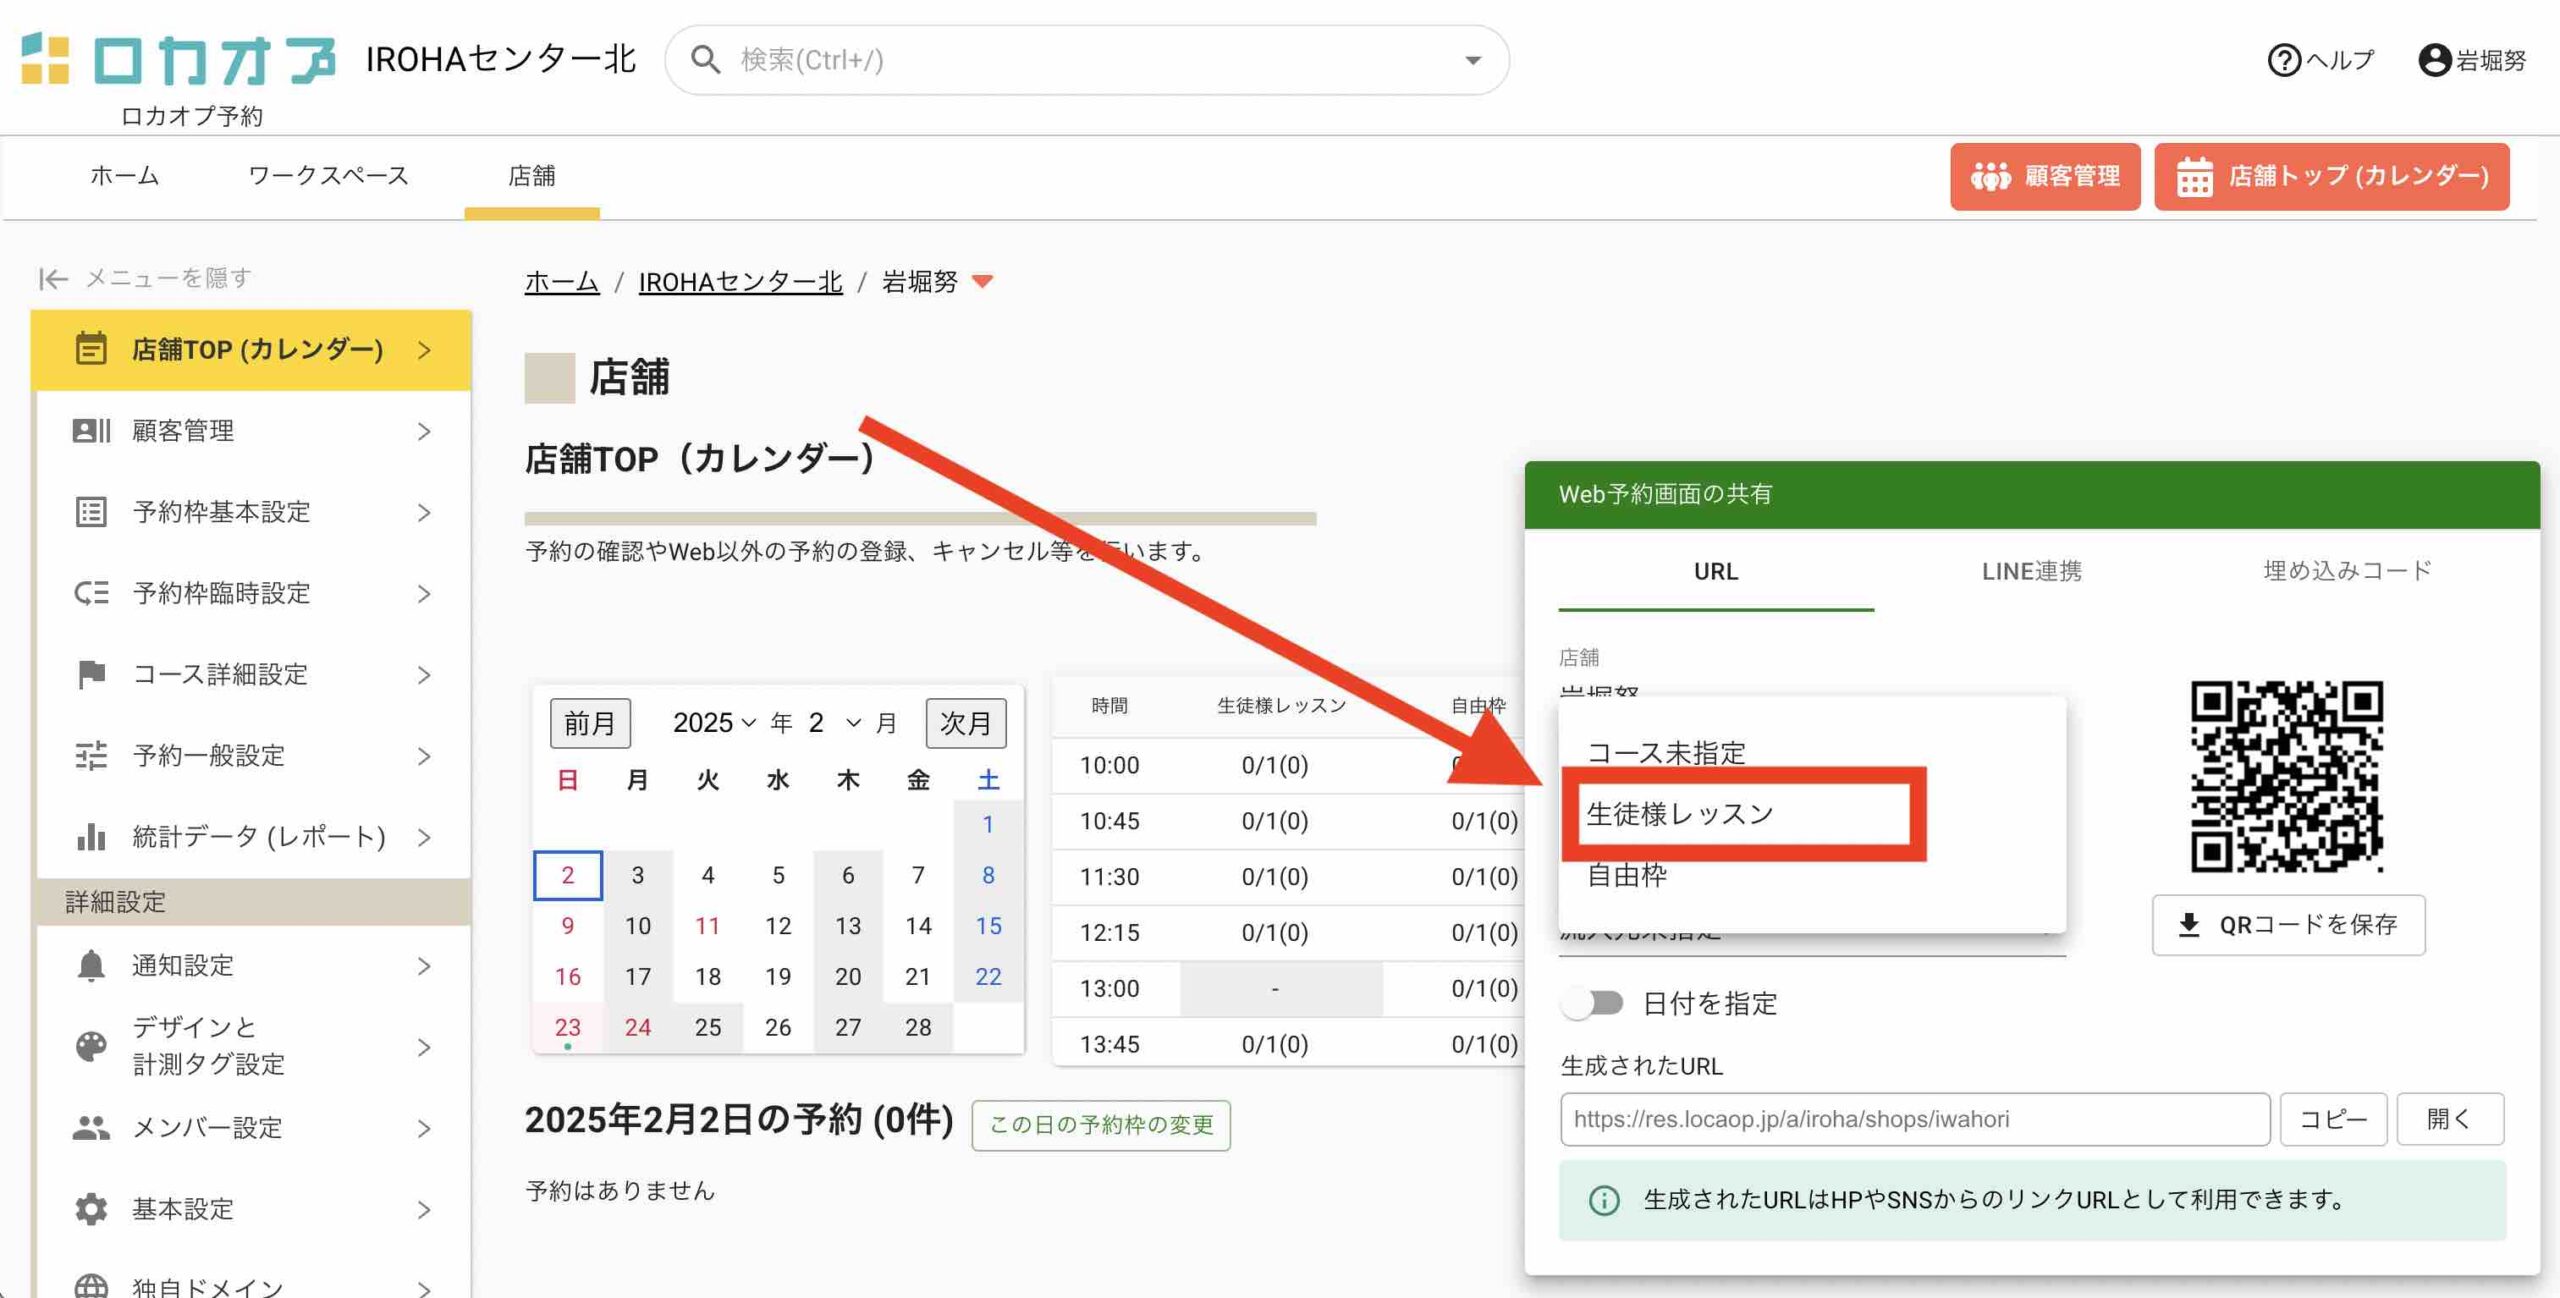This screenshot has width=2560, height=1298.
Task: Click the flag icon for コース詳細設定
Action: click(x=91, y=674)
